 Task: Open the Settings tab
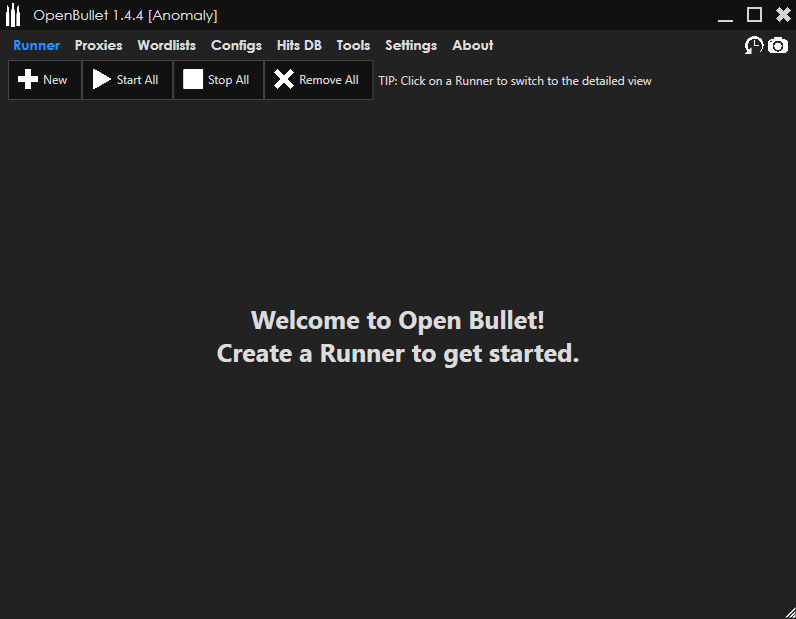pyautogui.click(x=411, y=46)
